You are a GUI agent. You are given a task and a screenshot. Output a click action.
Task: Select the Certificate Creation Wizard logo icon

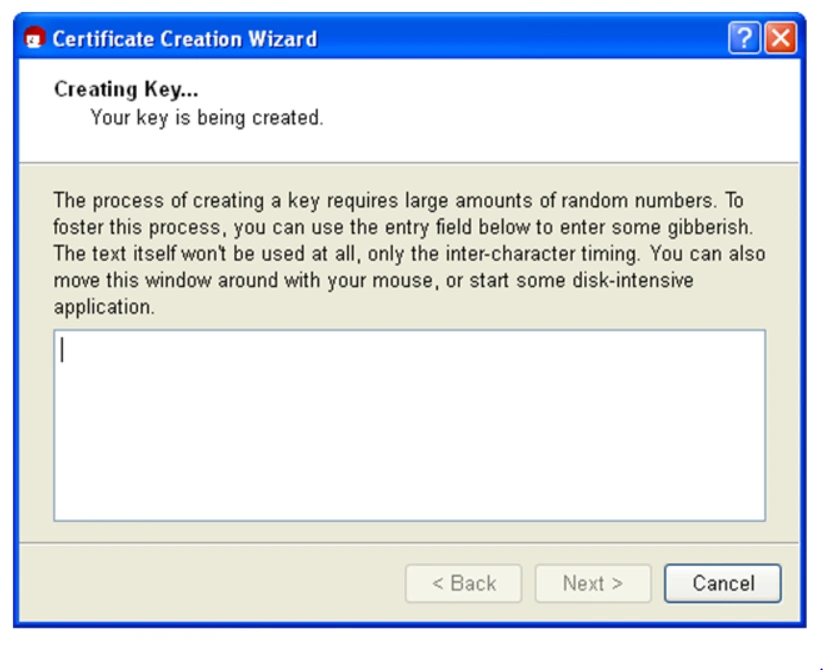click(34, 38)
